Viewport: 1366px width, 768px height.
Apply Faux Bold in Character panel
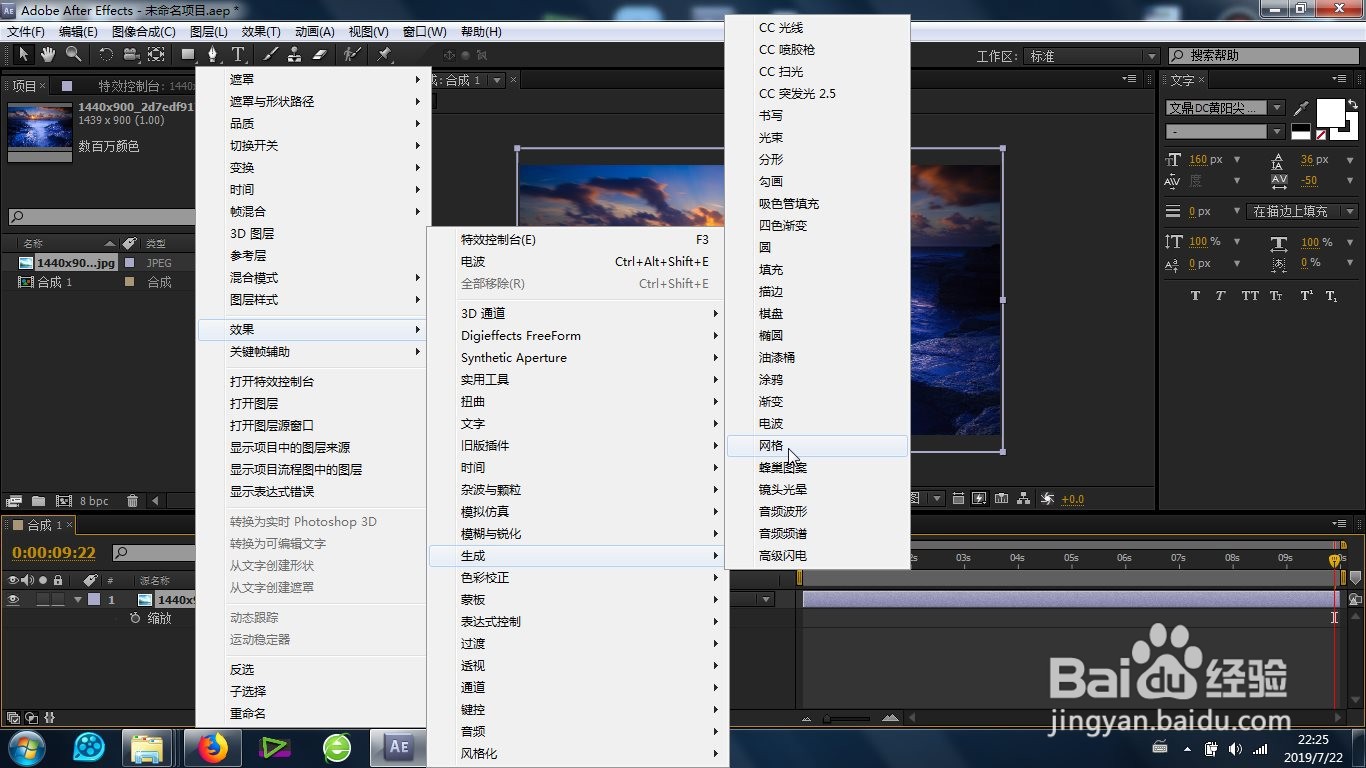(1195, 296)
